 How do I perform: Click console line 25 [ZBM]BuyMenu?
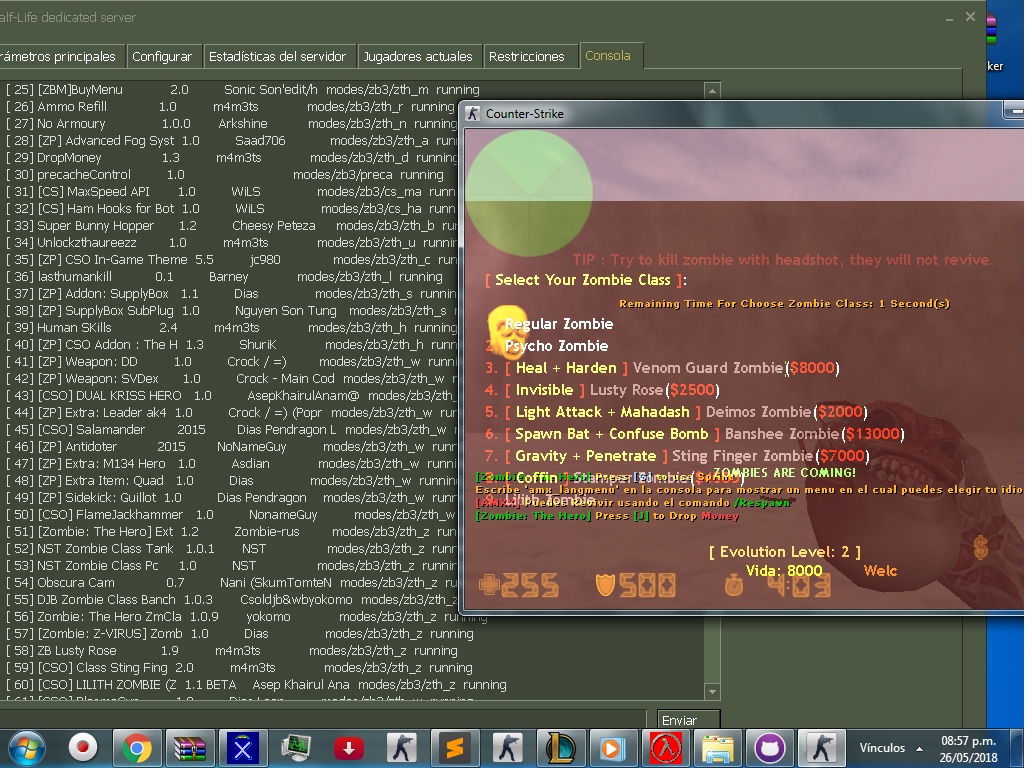tap(242, 90)
